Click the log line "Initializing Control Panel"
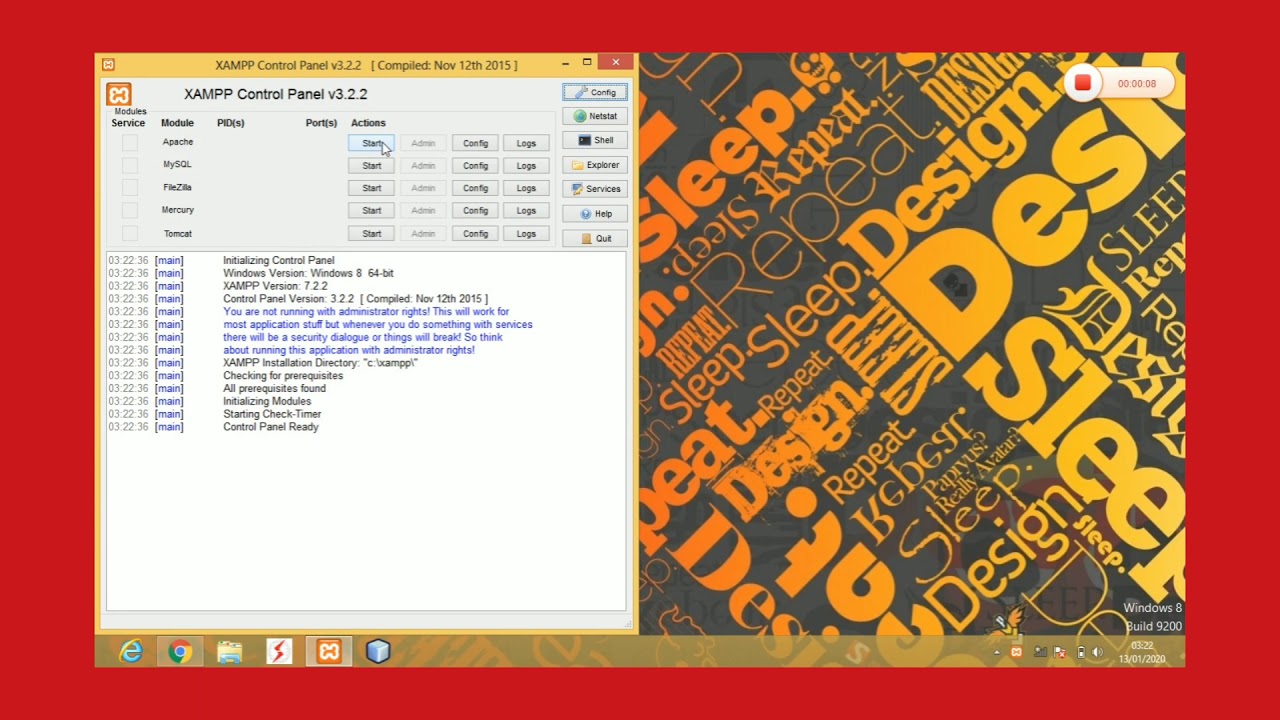The image size is (1280, 720). click(279, 260)
